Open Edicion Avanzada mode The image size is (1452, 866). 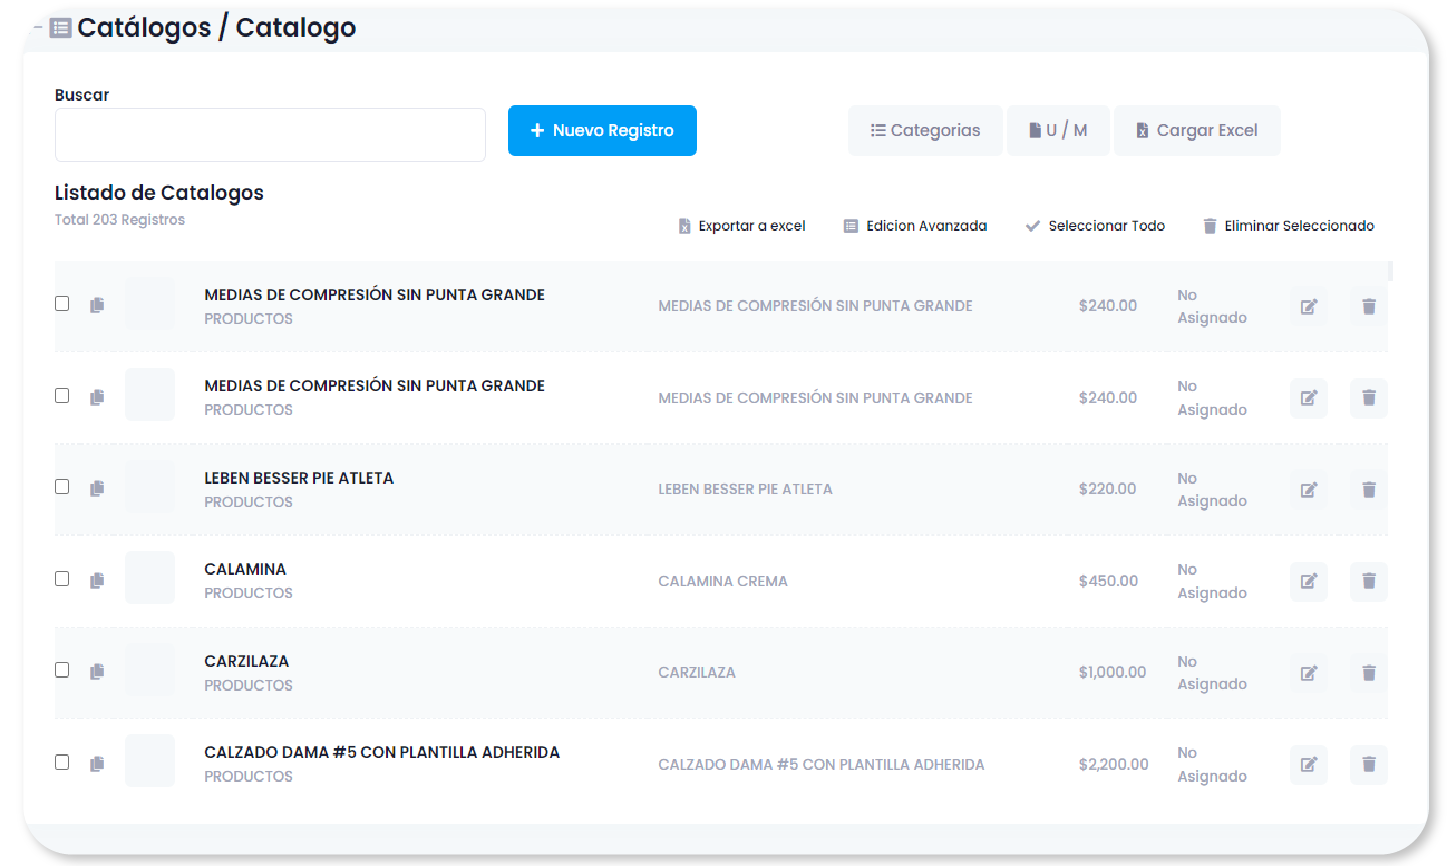click(x=915, y=226)
